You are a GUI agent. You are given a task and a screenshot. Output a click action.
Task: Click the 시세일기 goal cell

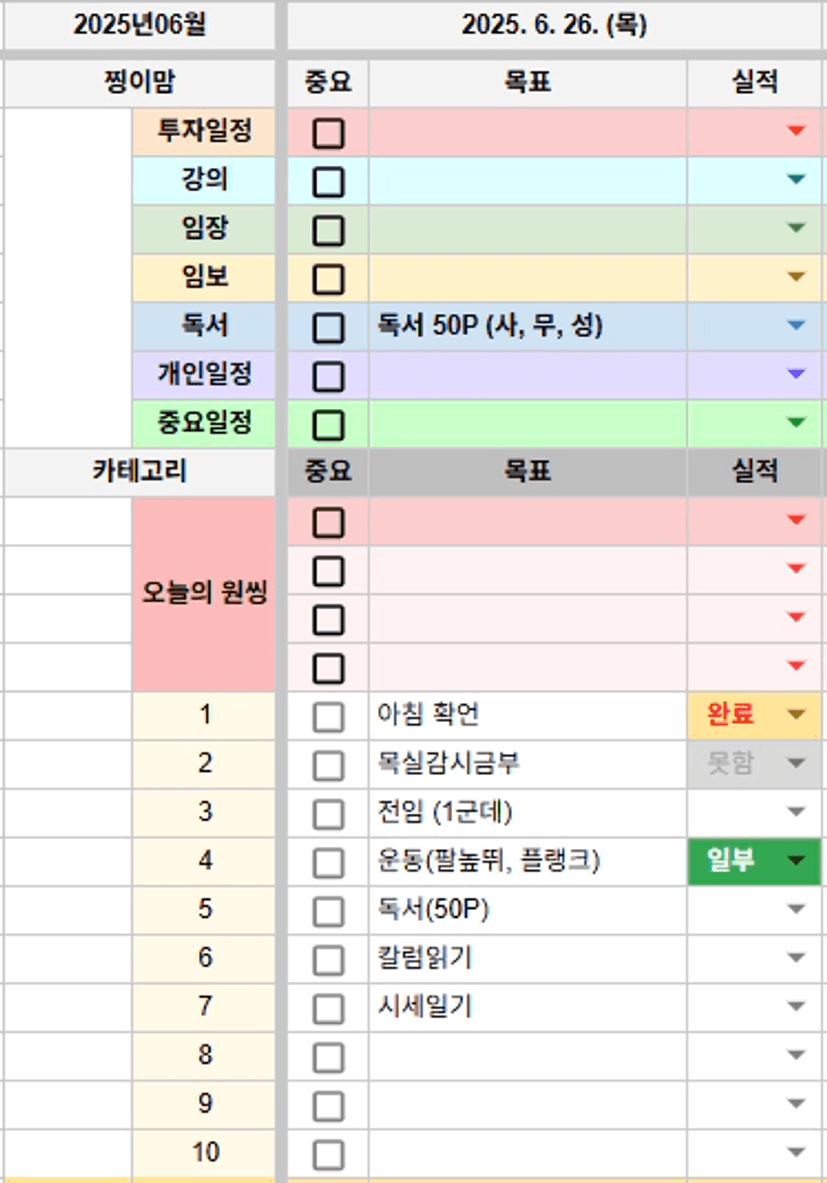pyautogui.click(x=527, y=1007)
